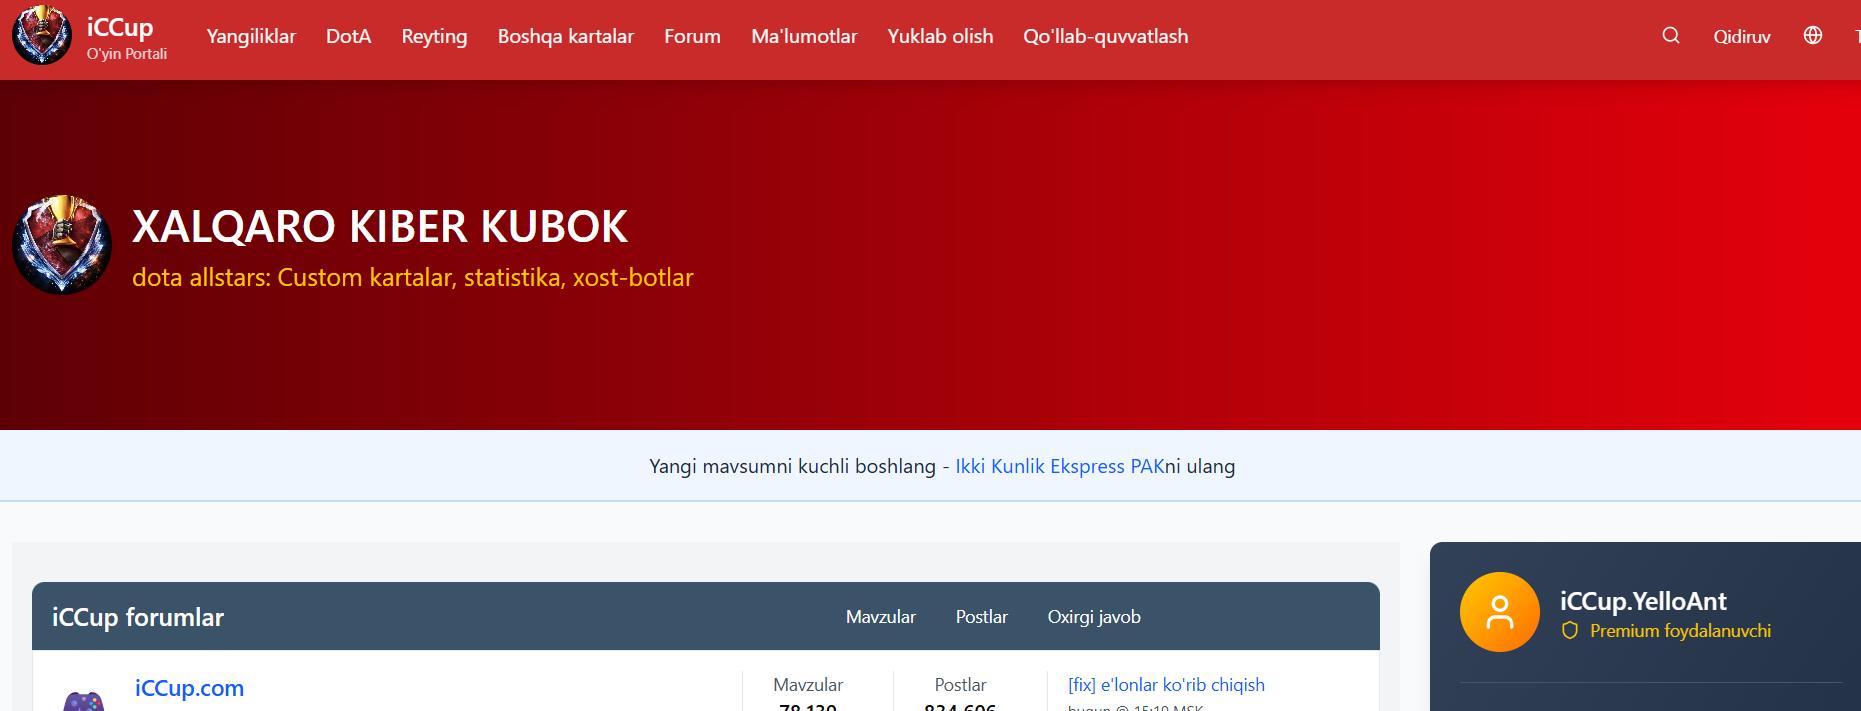Click the large shield emblem in the banner
1861x711 pixels.
click(62, 245)
